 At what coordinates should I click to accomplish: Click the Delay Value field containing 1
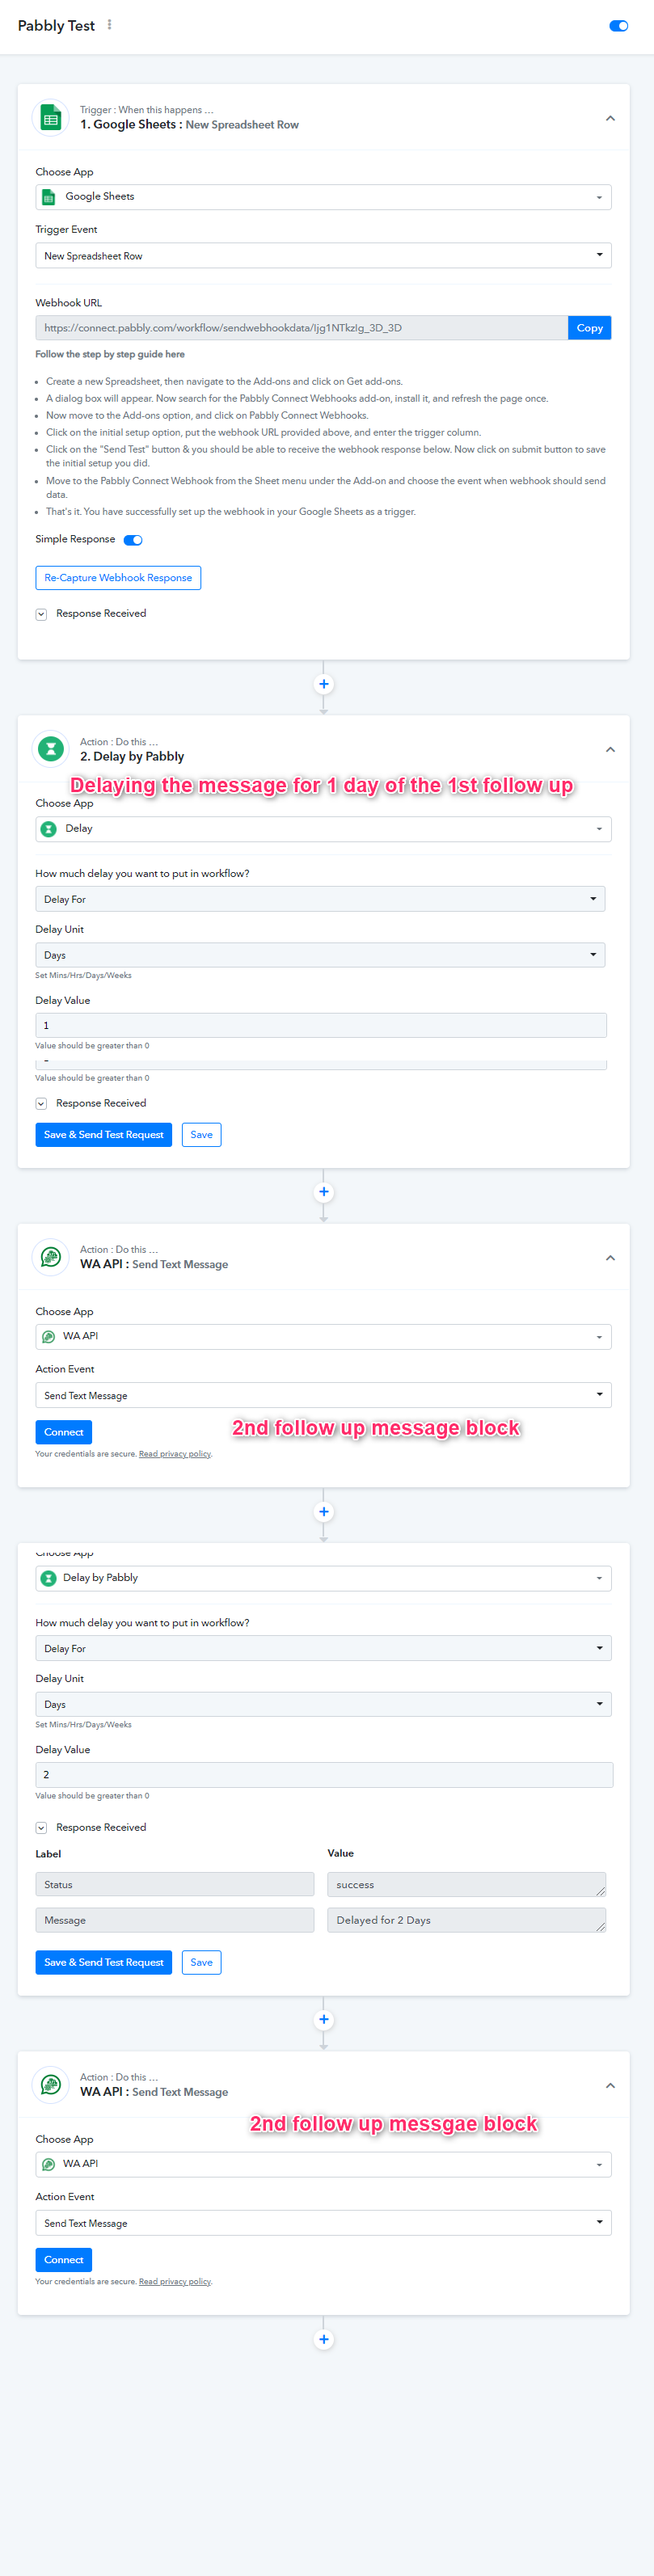(321, 1025)
